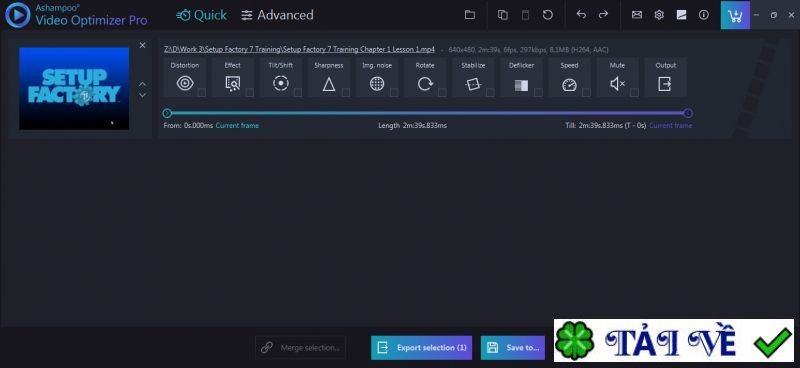Click video info text 640x480, 2m:39s

528,50
